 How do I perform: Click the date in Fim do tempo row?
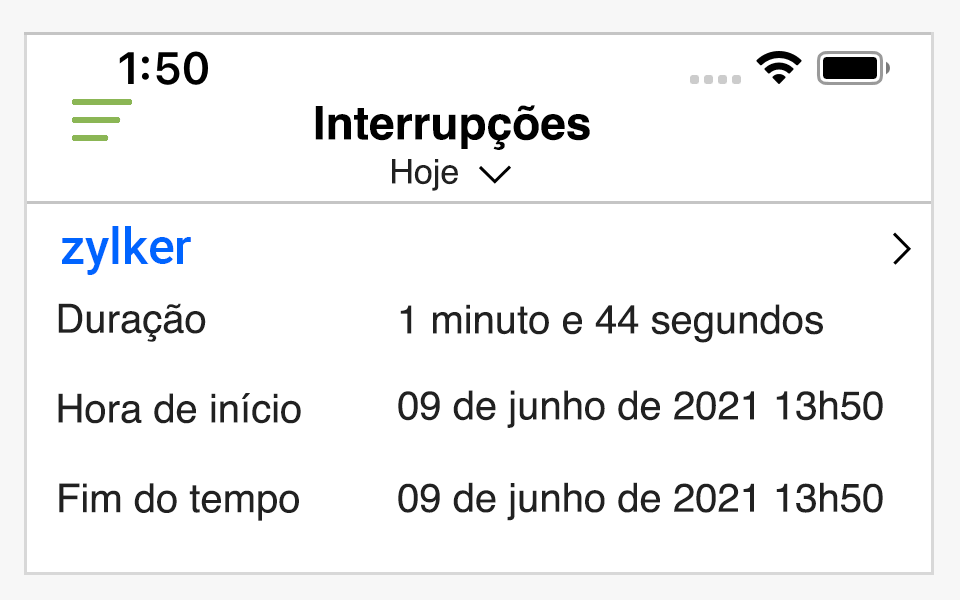575,498
